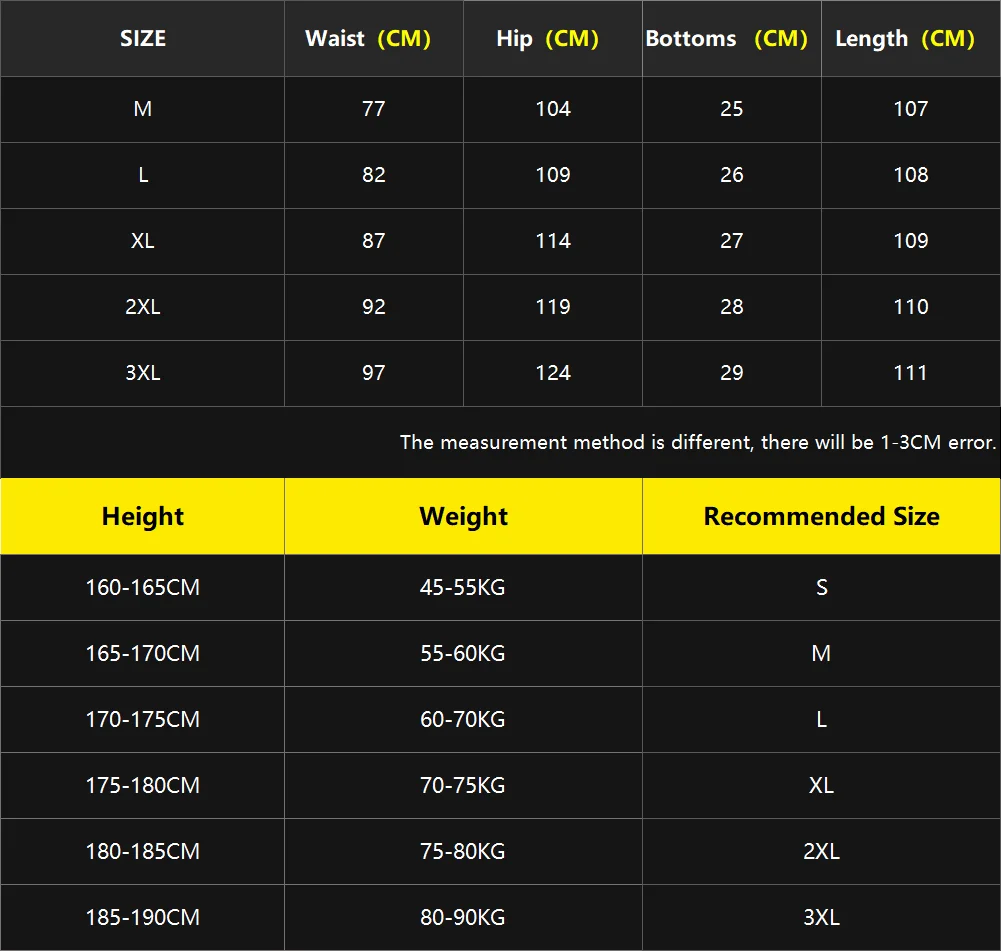Click the SIZE column header
This screenshot has height=951, width=1001.
tap(143, 38)
